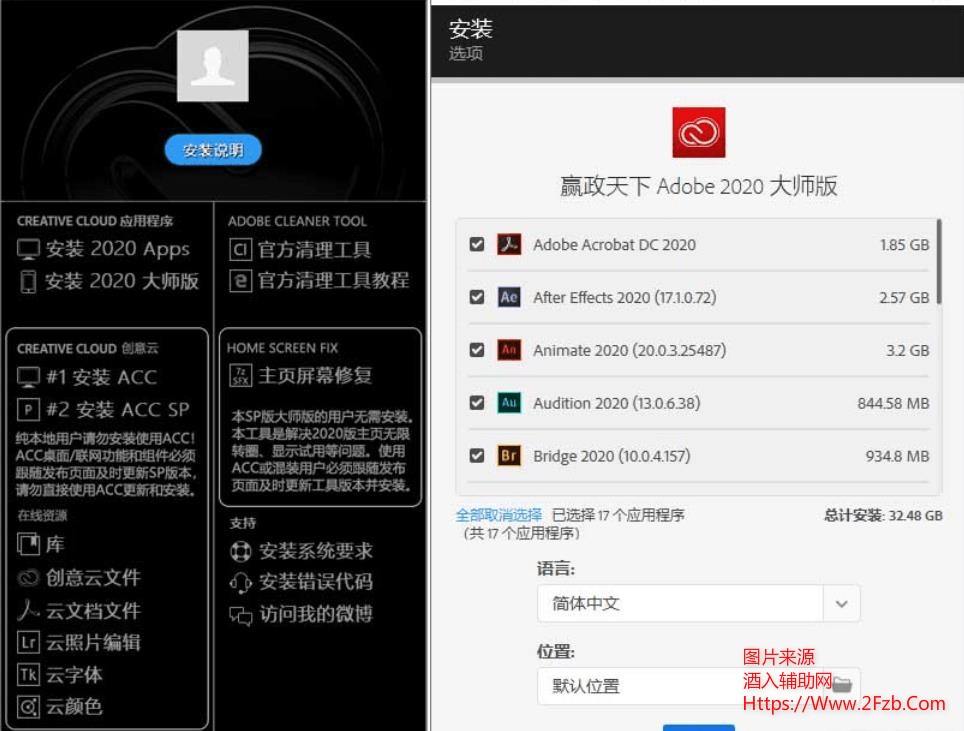Toggle the Bridge 2020 checkbox
Image resolution: width=964 pixels, height=731 pixels.
click(477, 456)
